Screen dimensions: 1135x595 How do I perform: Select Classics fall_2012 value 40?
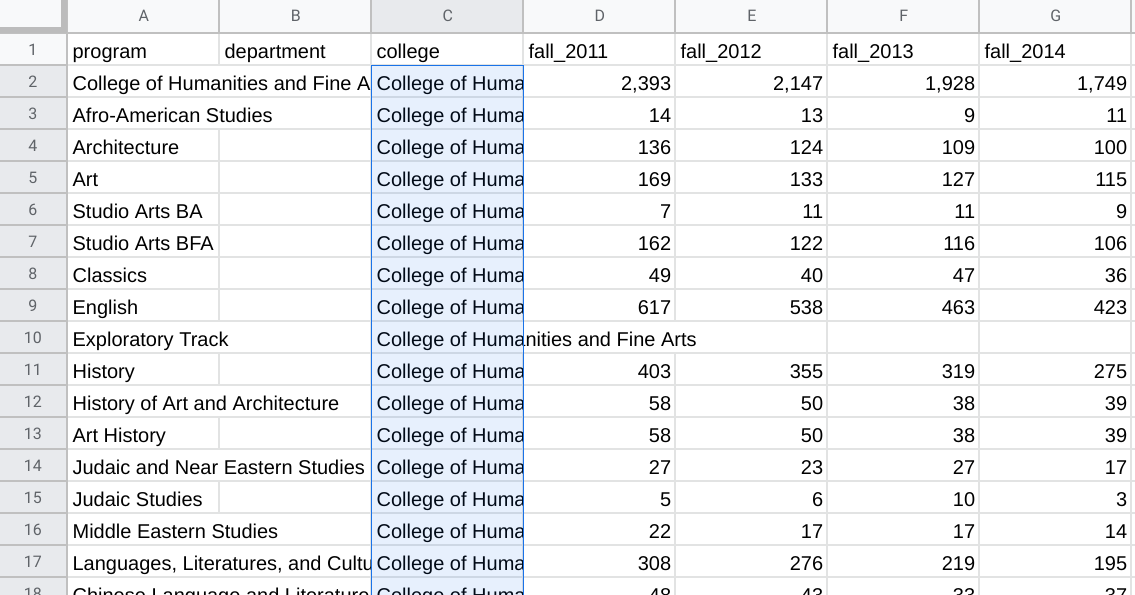click(751, 275)
